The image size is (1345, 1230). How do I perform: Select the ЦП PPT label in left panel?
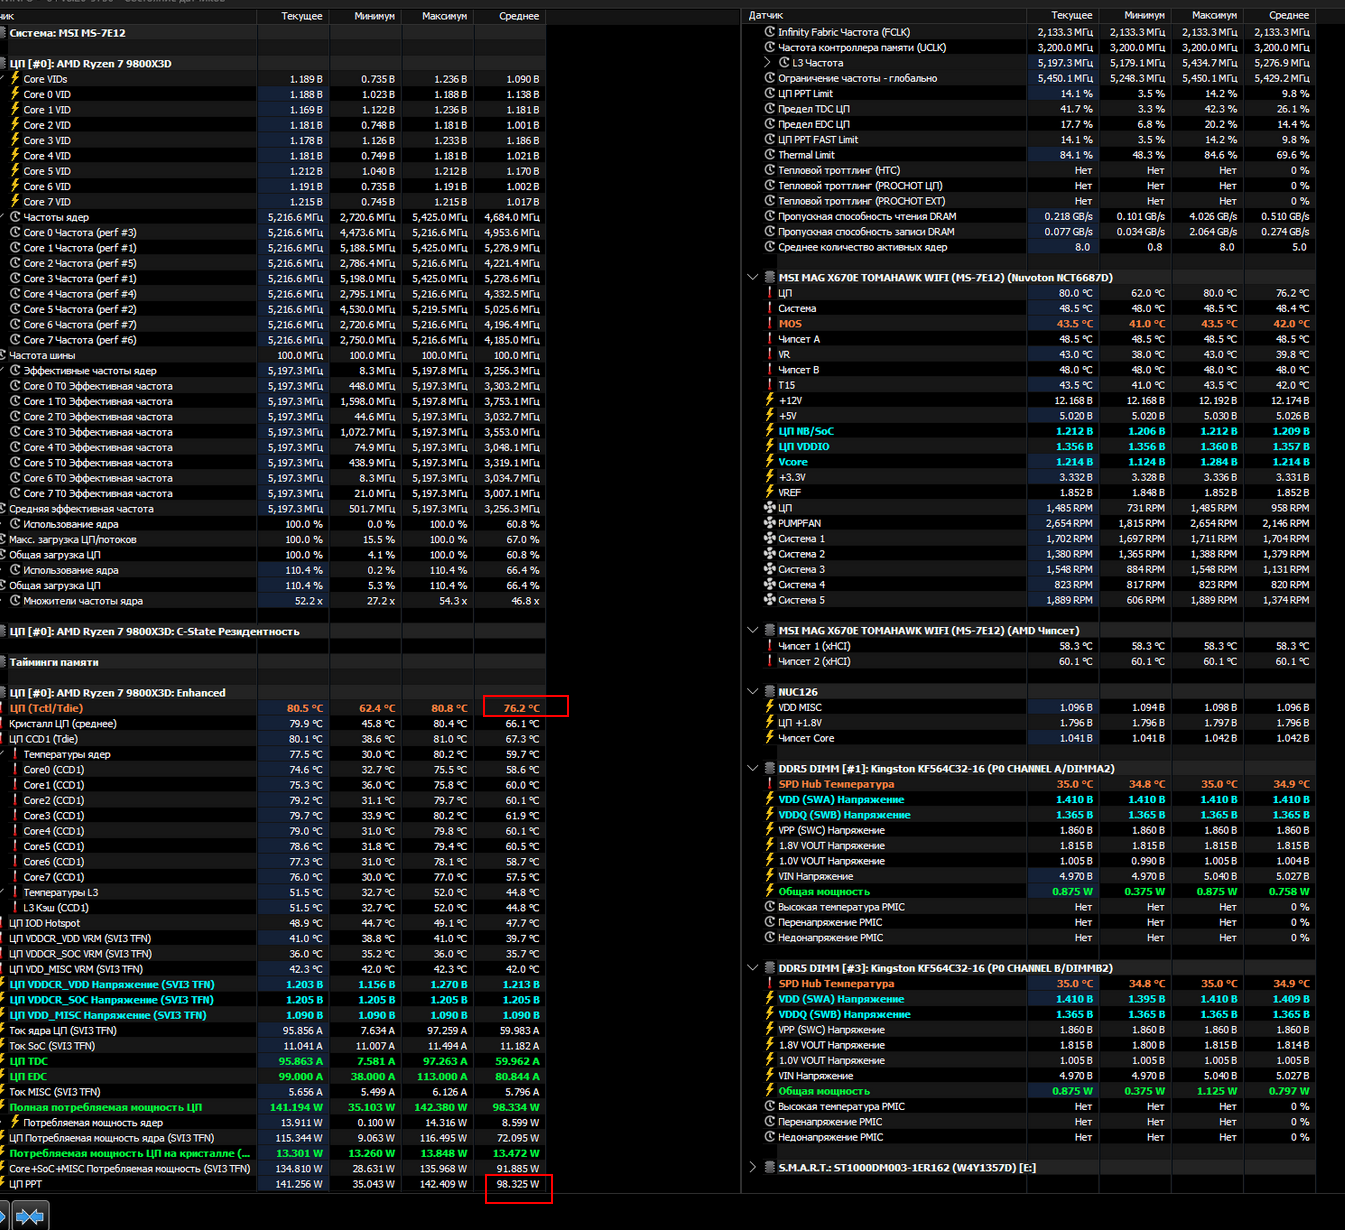coord(26,1184)
